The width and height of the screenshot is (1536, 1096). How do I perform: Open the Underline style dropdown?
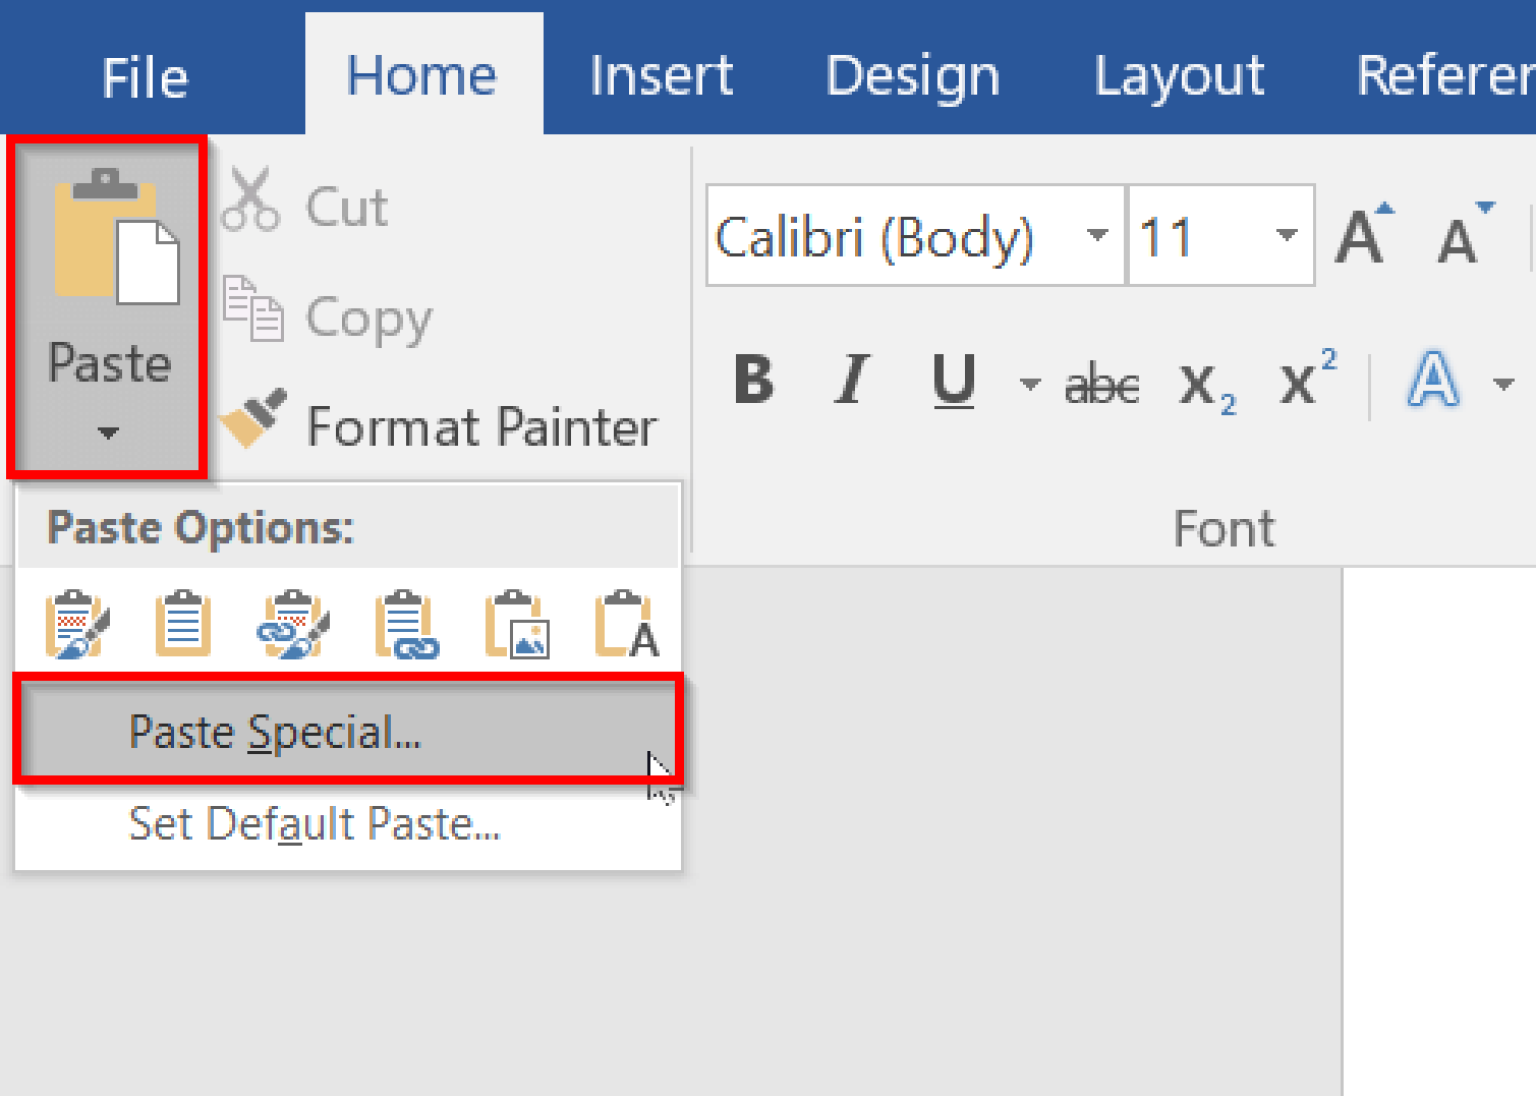point(1029,385)
